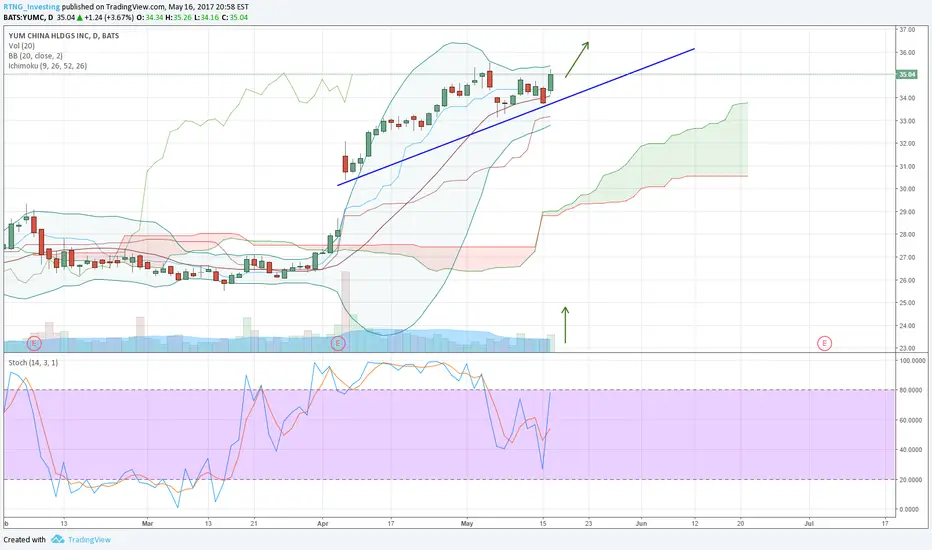932x550 pixels.
Task: Click the 36.00 price axis label
Action: tap(907, 52)
